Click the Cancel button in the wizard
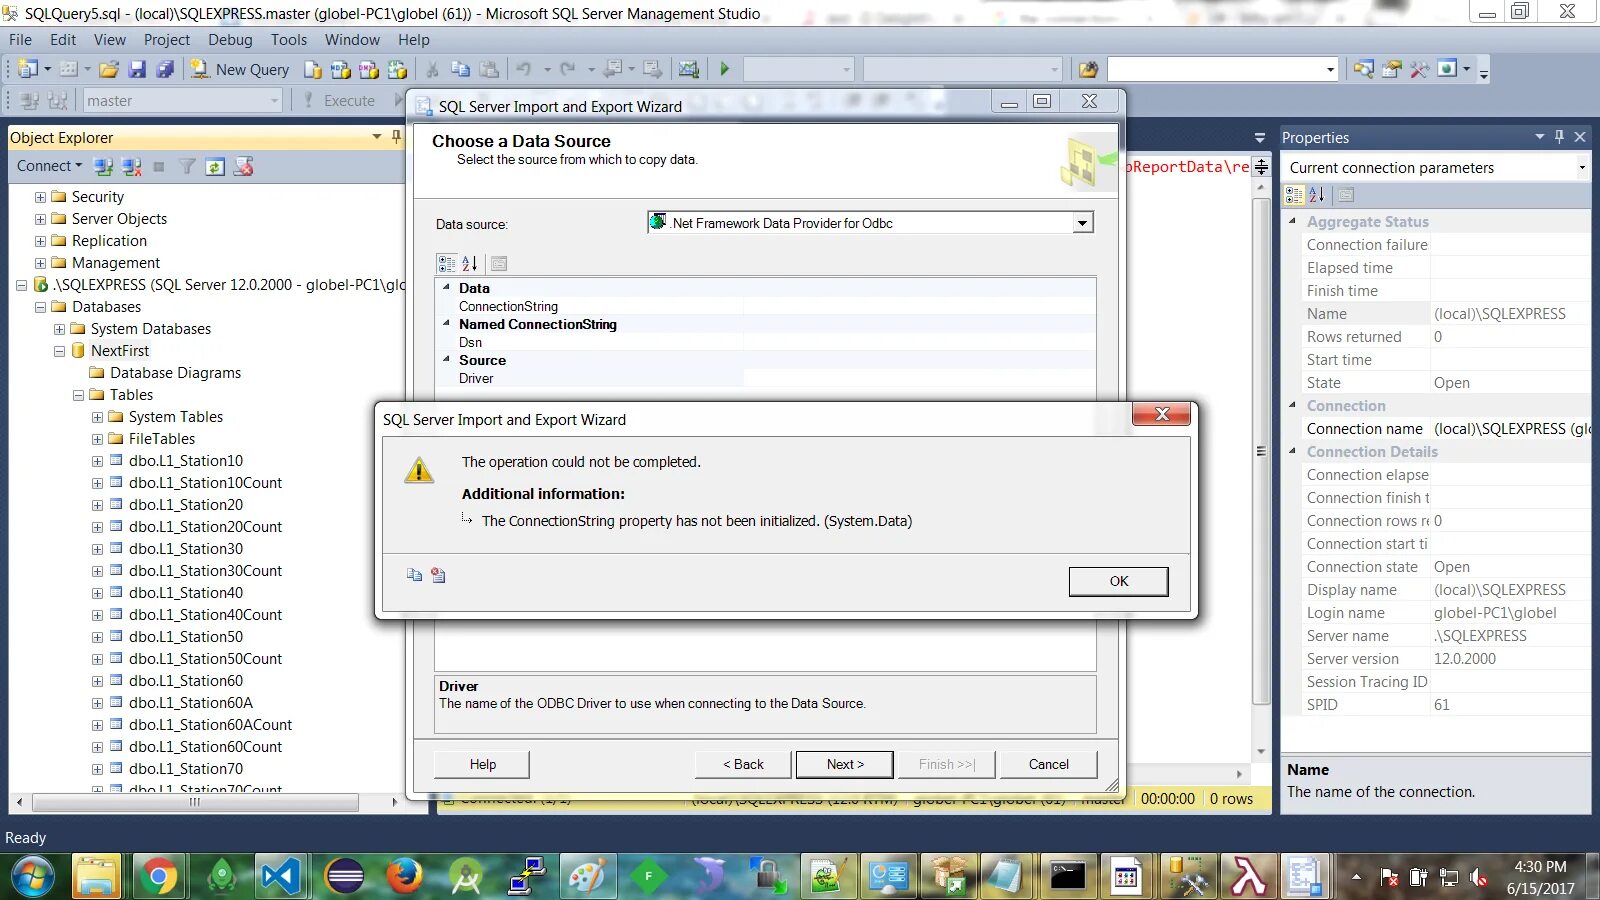This screenshot has height=900, width=1600. tap(1048, 764)
